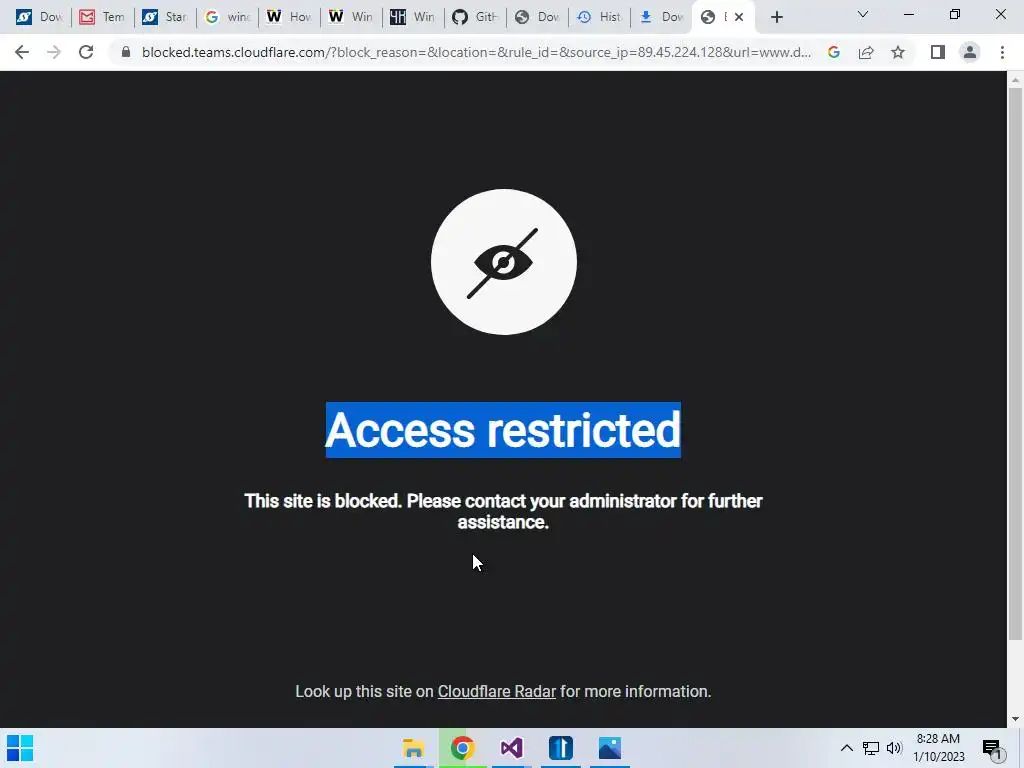Screen dimensions: 1024x768
Task: Bookmark this page with star icon
Action: click(898, 52)
